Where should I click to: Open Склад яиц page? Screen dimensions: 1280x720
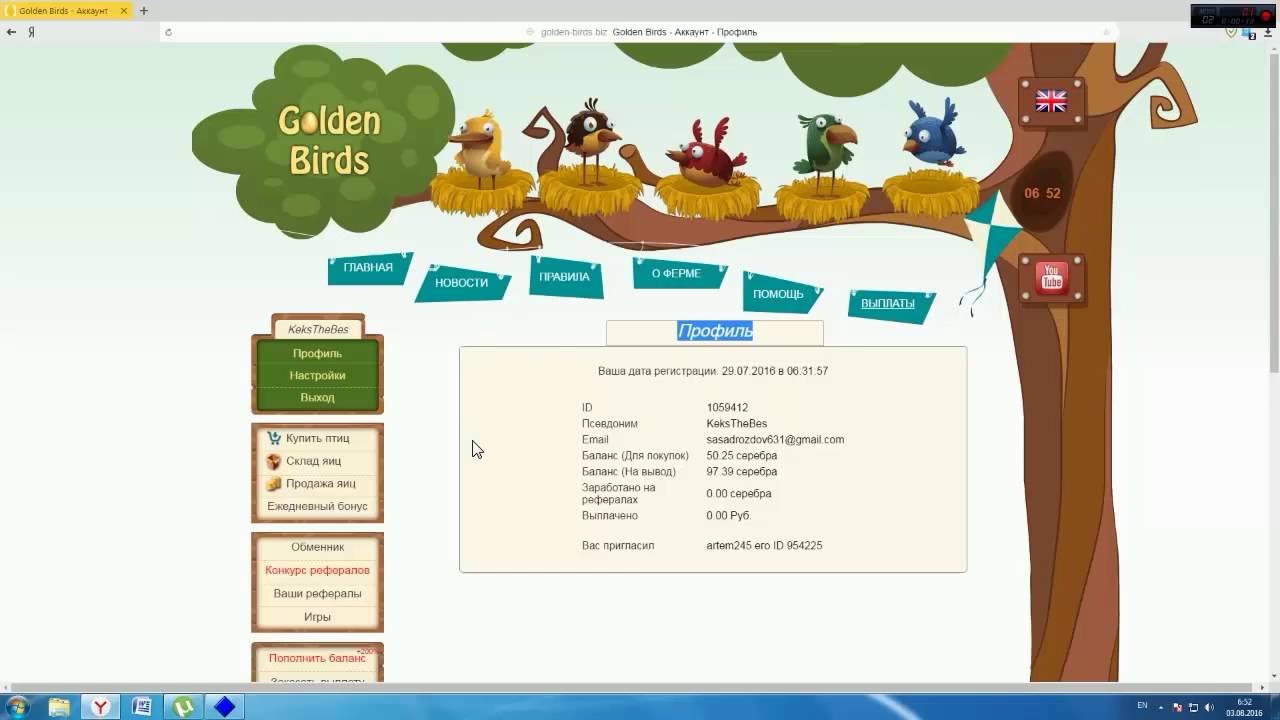pos(313,461)
